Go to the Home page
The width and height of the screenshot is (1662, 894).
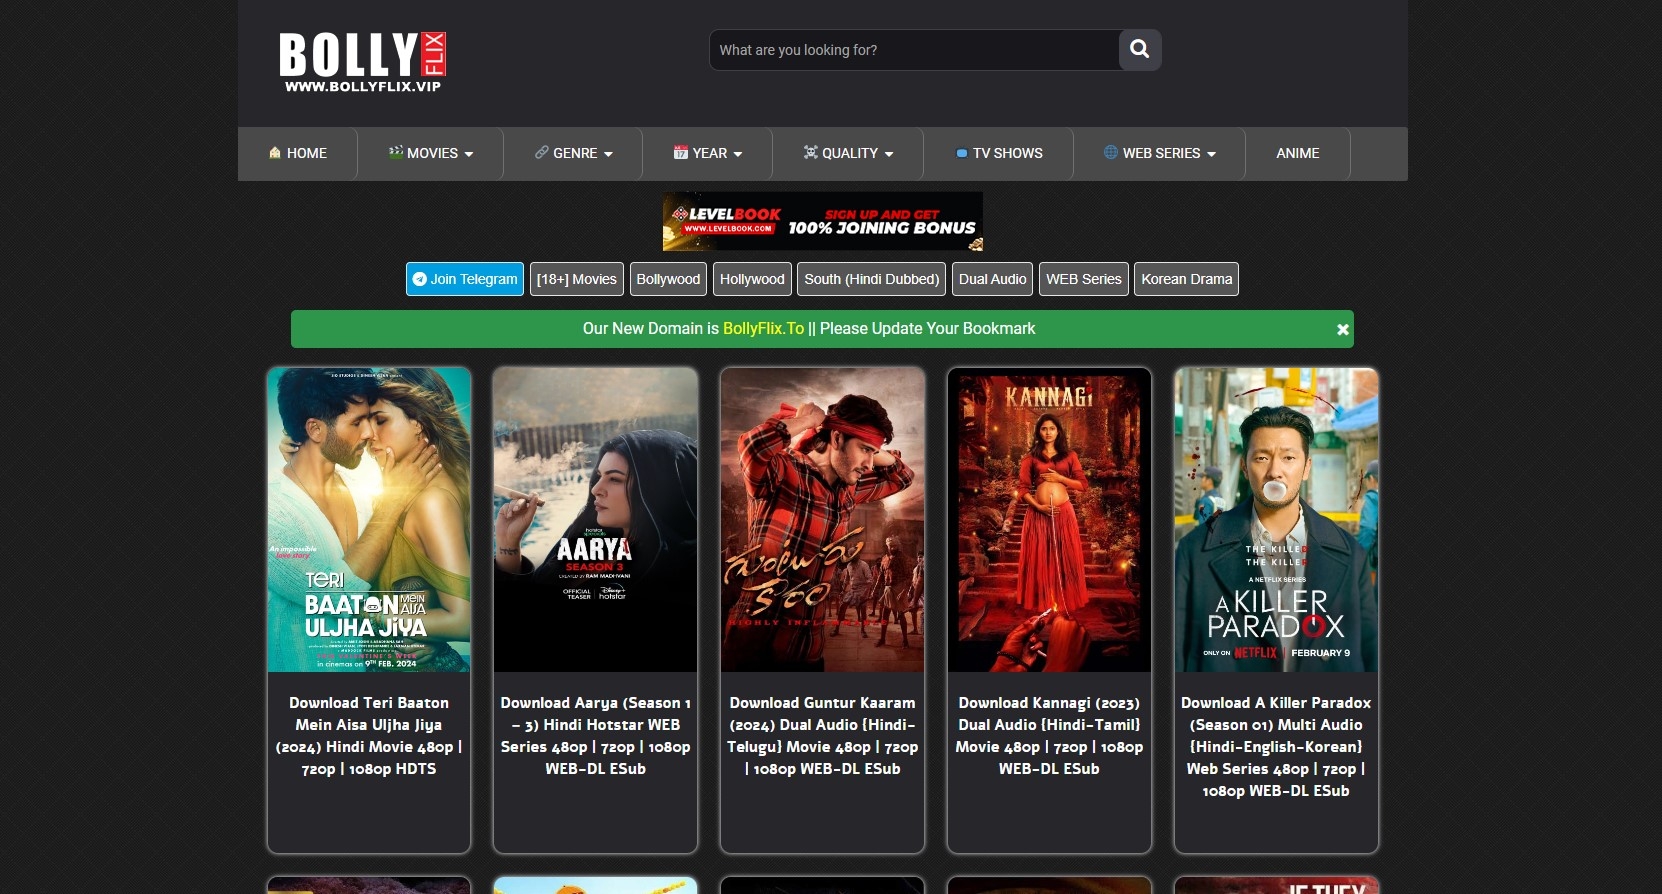[298, 153]
